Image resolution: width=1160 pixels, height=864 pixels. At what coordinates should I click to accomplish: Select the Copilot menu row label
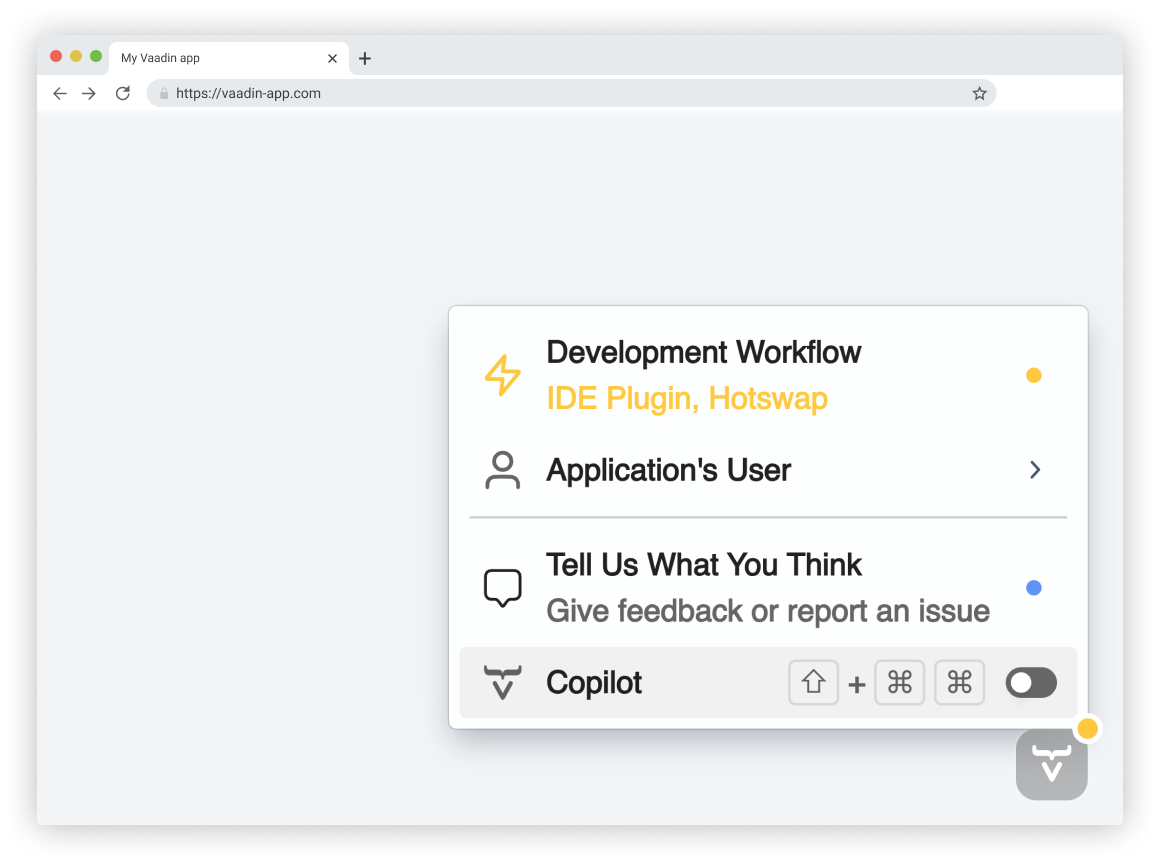(594, 683)
